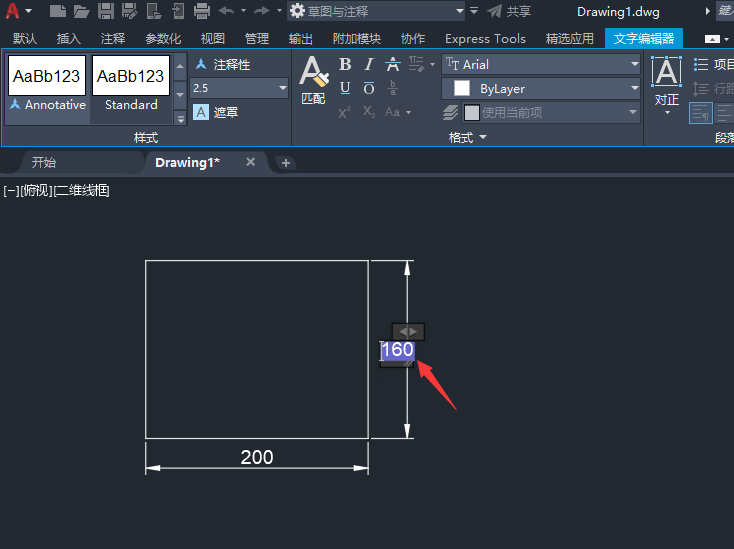Open the 协作 ribbon tab
The image size is (734, 549).
413,38
